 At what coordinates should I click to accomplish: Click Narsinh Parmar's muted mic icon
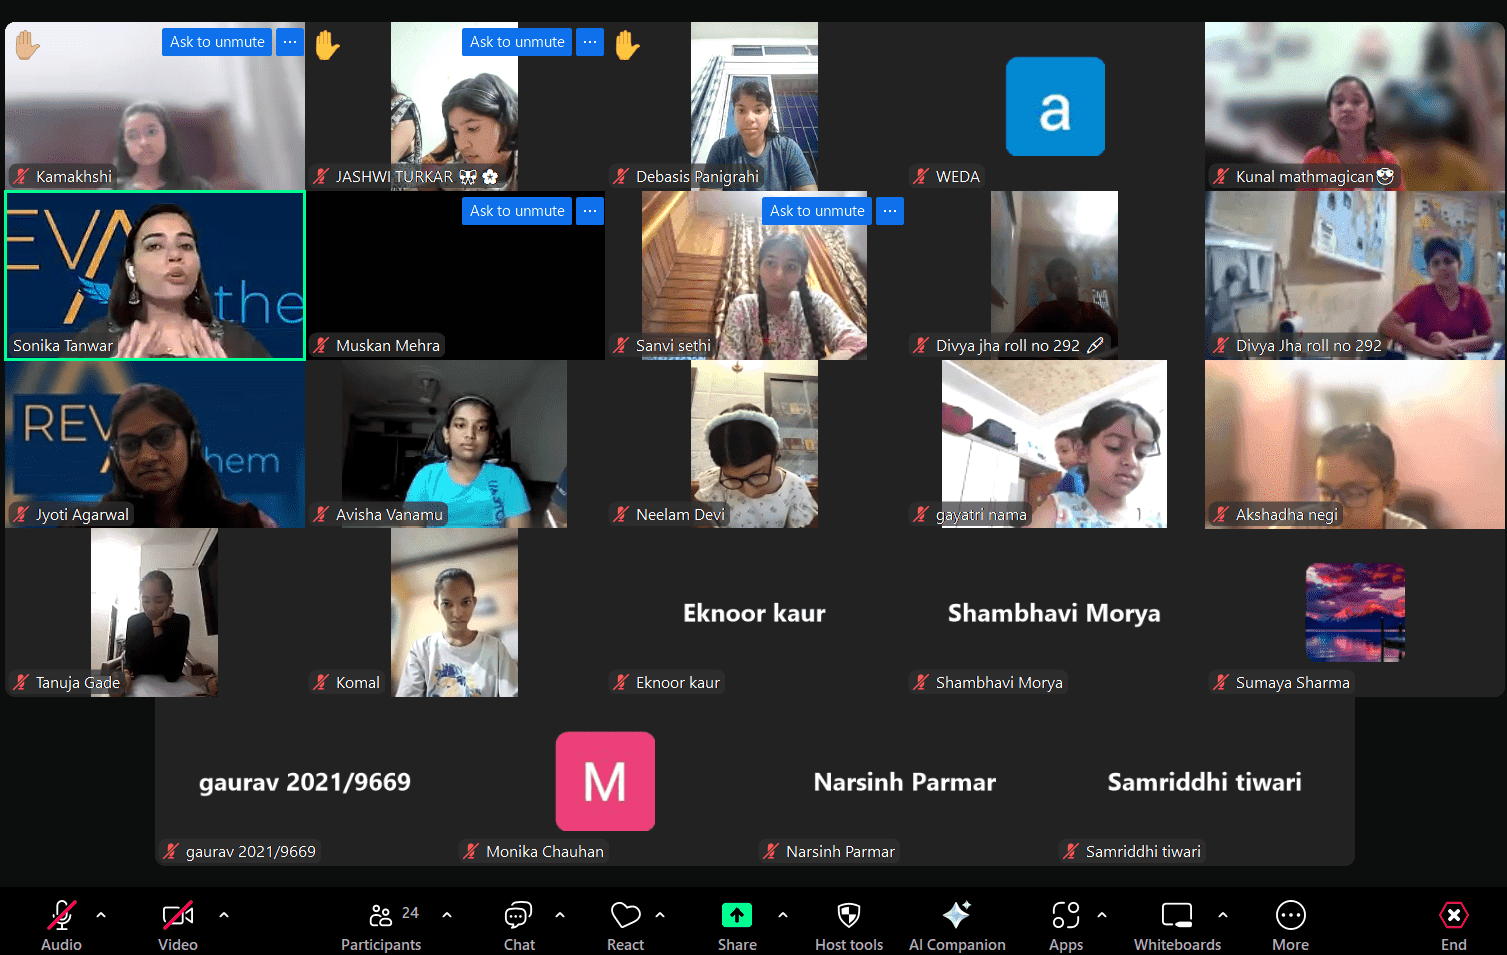click(772, 852)
